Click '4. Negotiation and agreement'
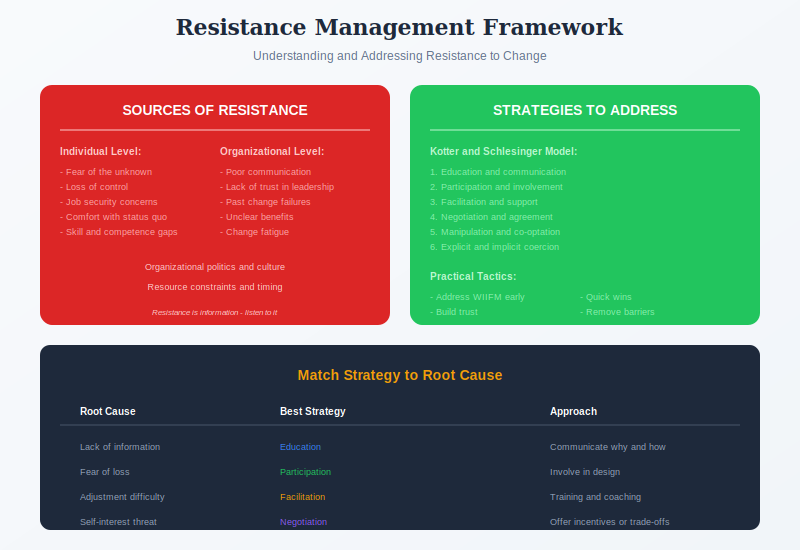Viewport: 800px width, 550px height. coord(491,217)
